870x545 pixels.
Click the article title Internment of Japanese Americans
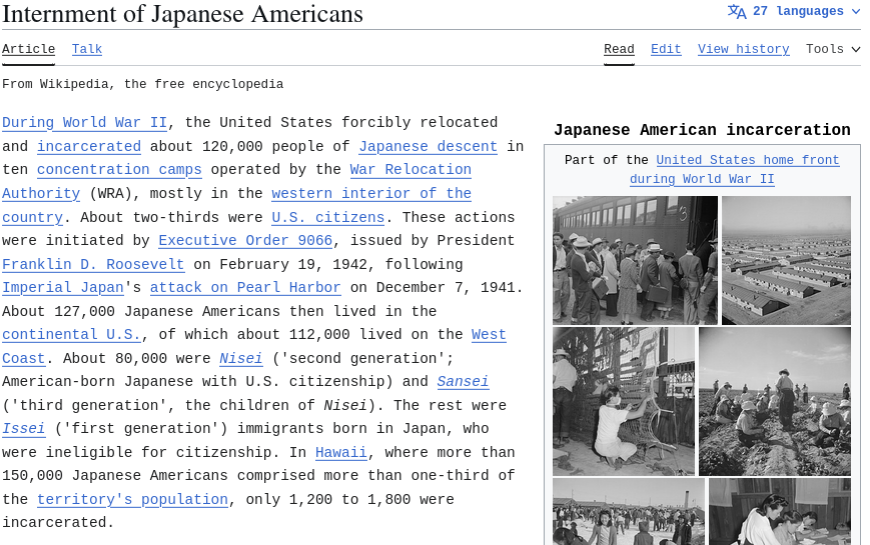183,14
